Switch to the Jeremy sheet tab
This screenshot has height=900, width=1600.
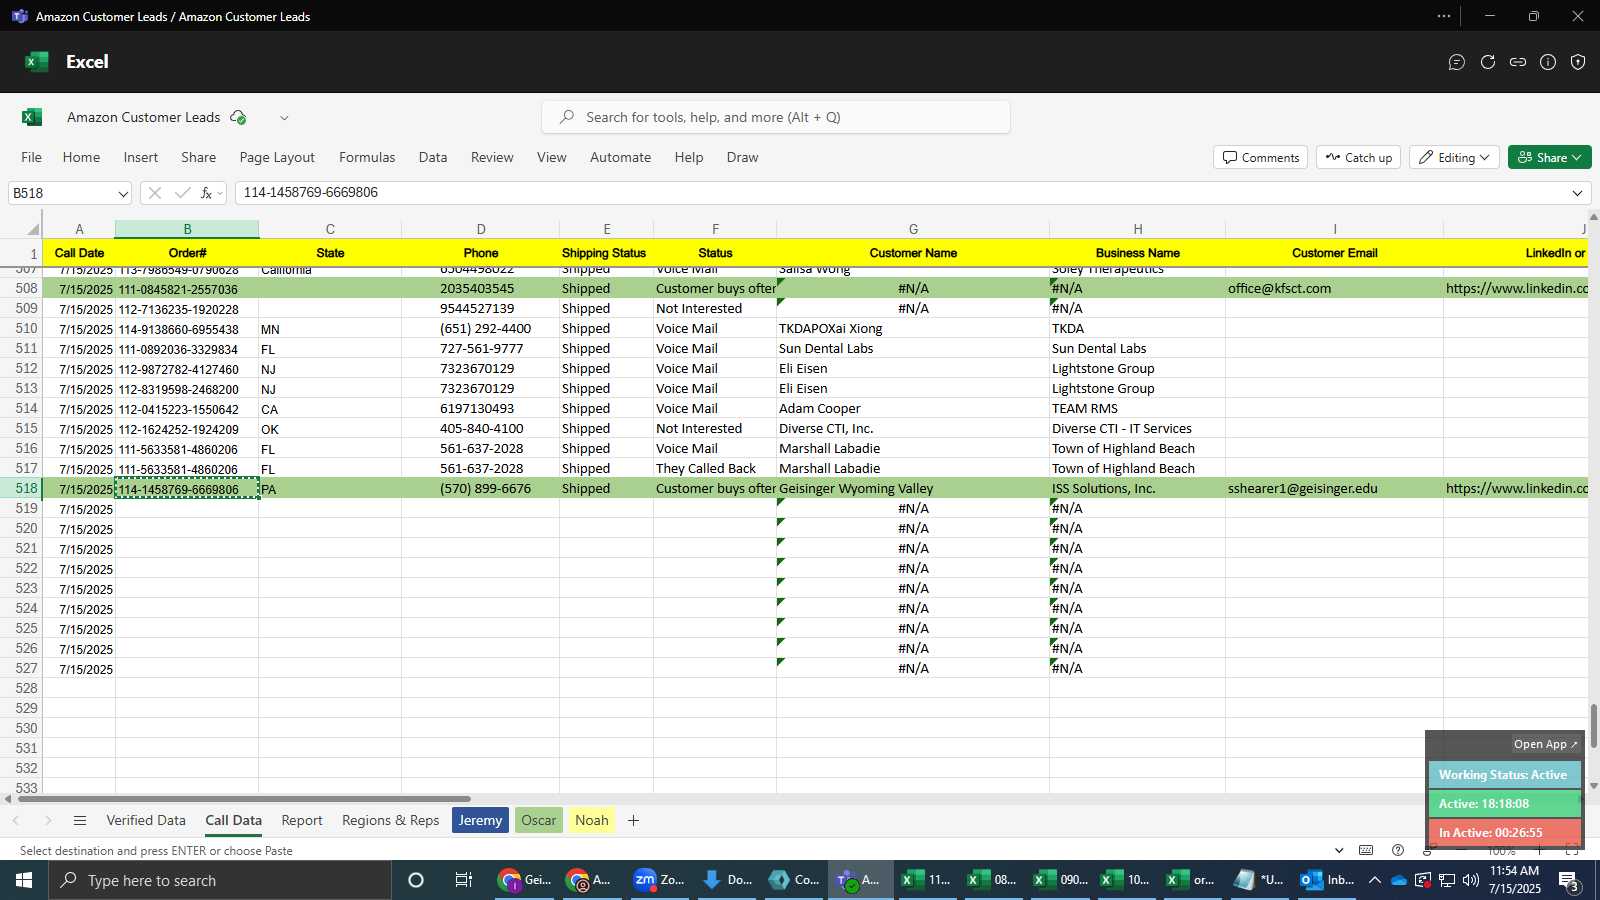(481, 821)
